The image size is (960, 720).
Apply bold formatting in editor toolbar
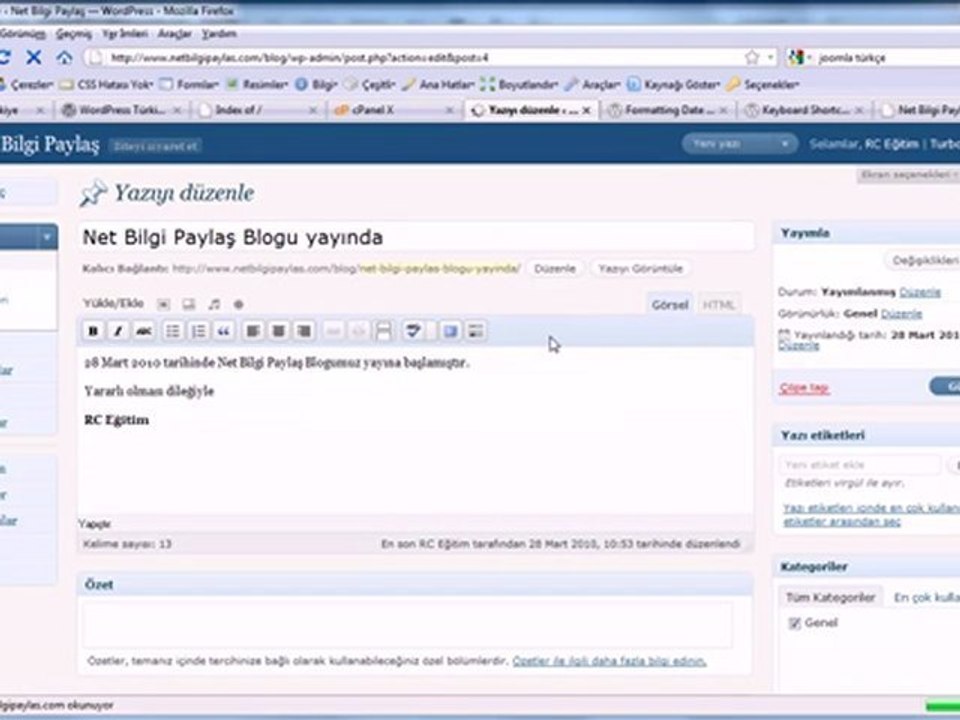[93, 331]
